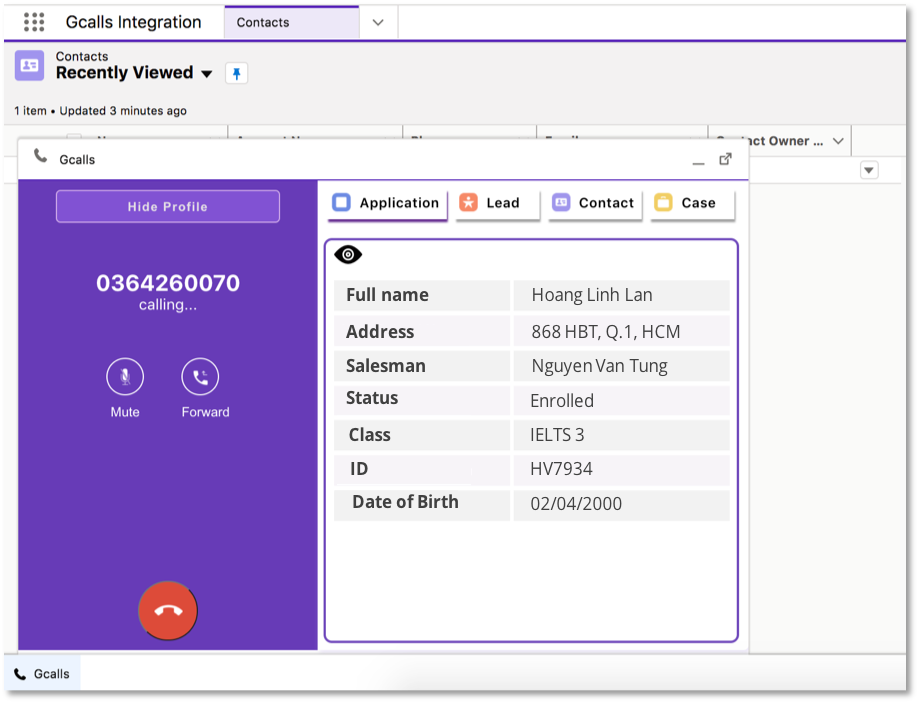This screenshot has width=918, height=702.
Task: Pin the Recently Viewed list view
Action: point(237,73)
